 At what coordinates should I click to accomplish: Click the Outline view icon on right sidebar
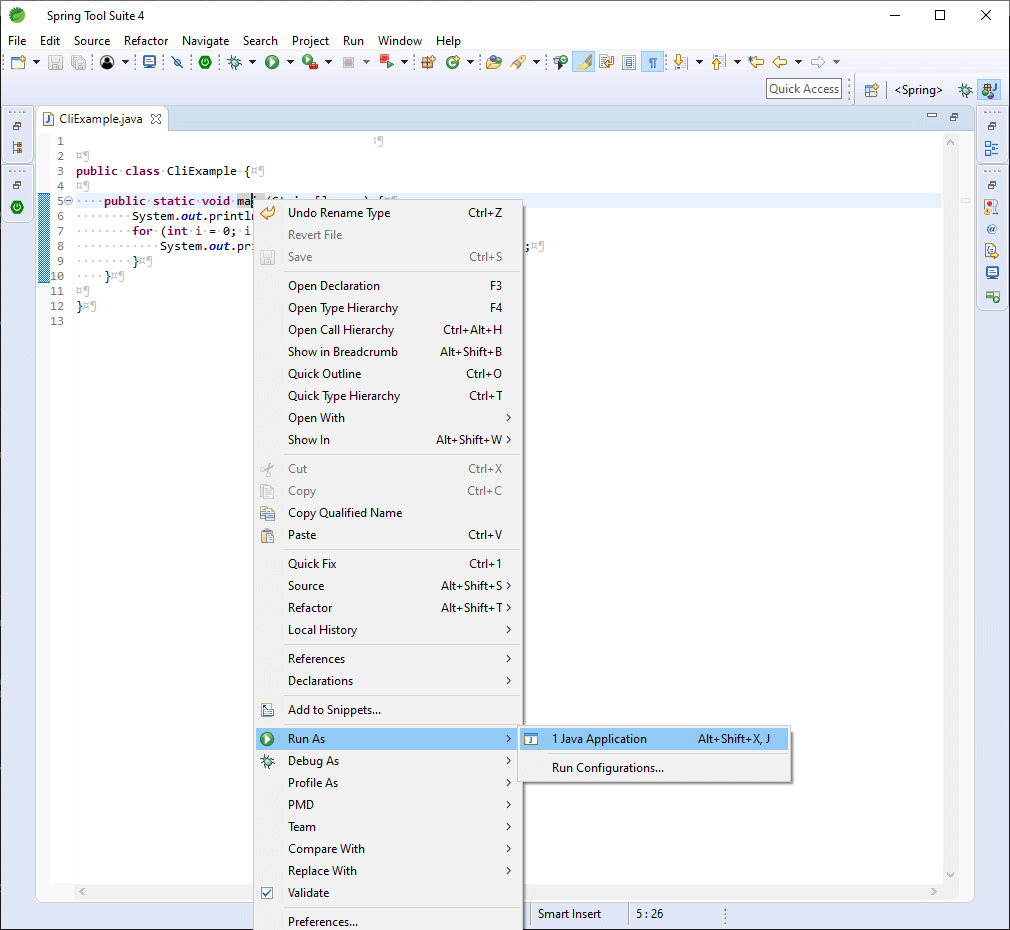tap(992, 148)
